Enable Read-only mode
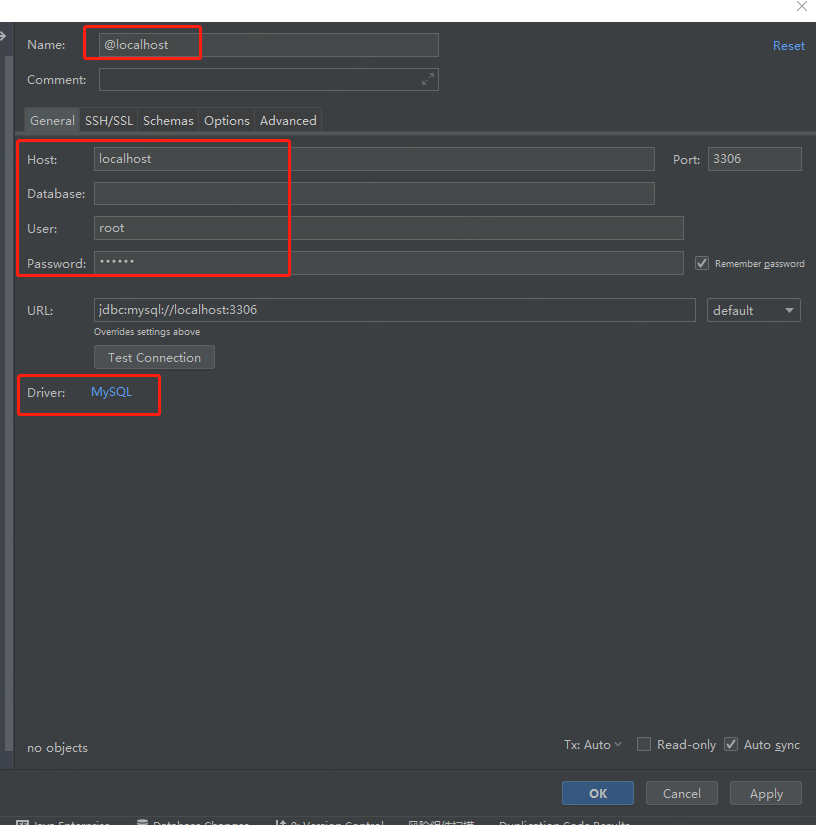 click(644, 744)
